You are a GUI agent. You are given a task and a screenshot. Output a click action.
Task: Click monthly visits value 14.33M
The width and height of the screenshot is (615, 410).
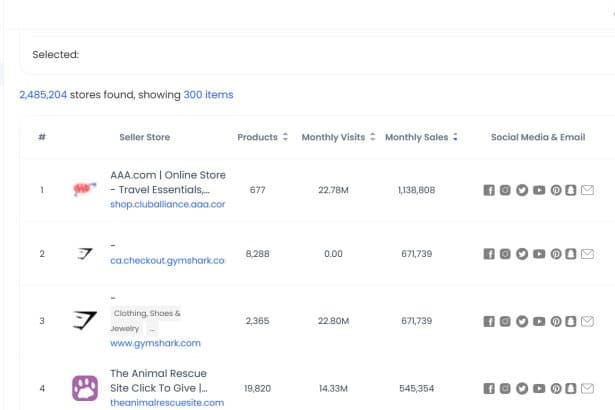pos(333,388)
